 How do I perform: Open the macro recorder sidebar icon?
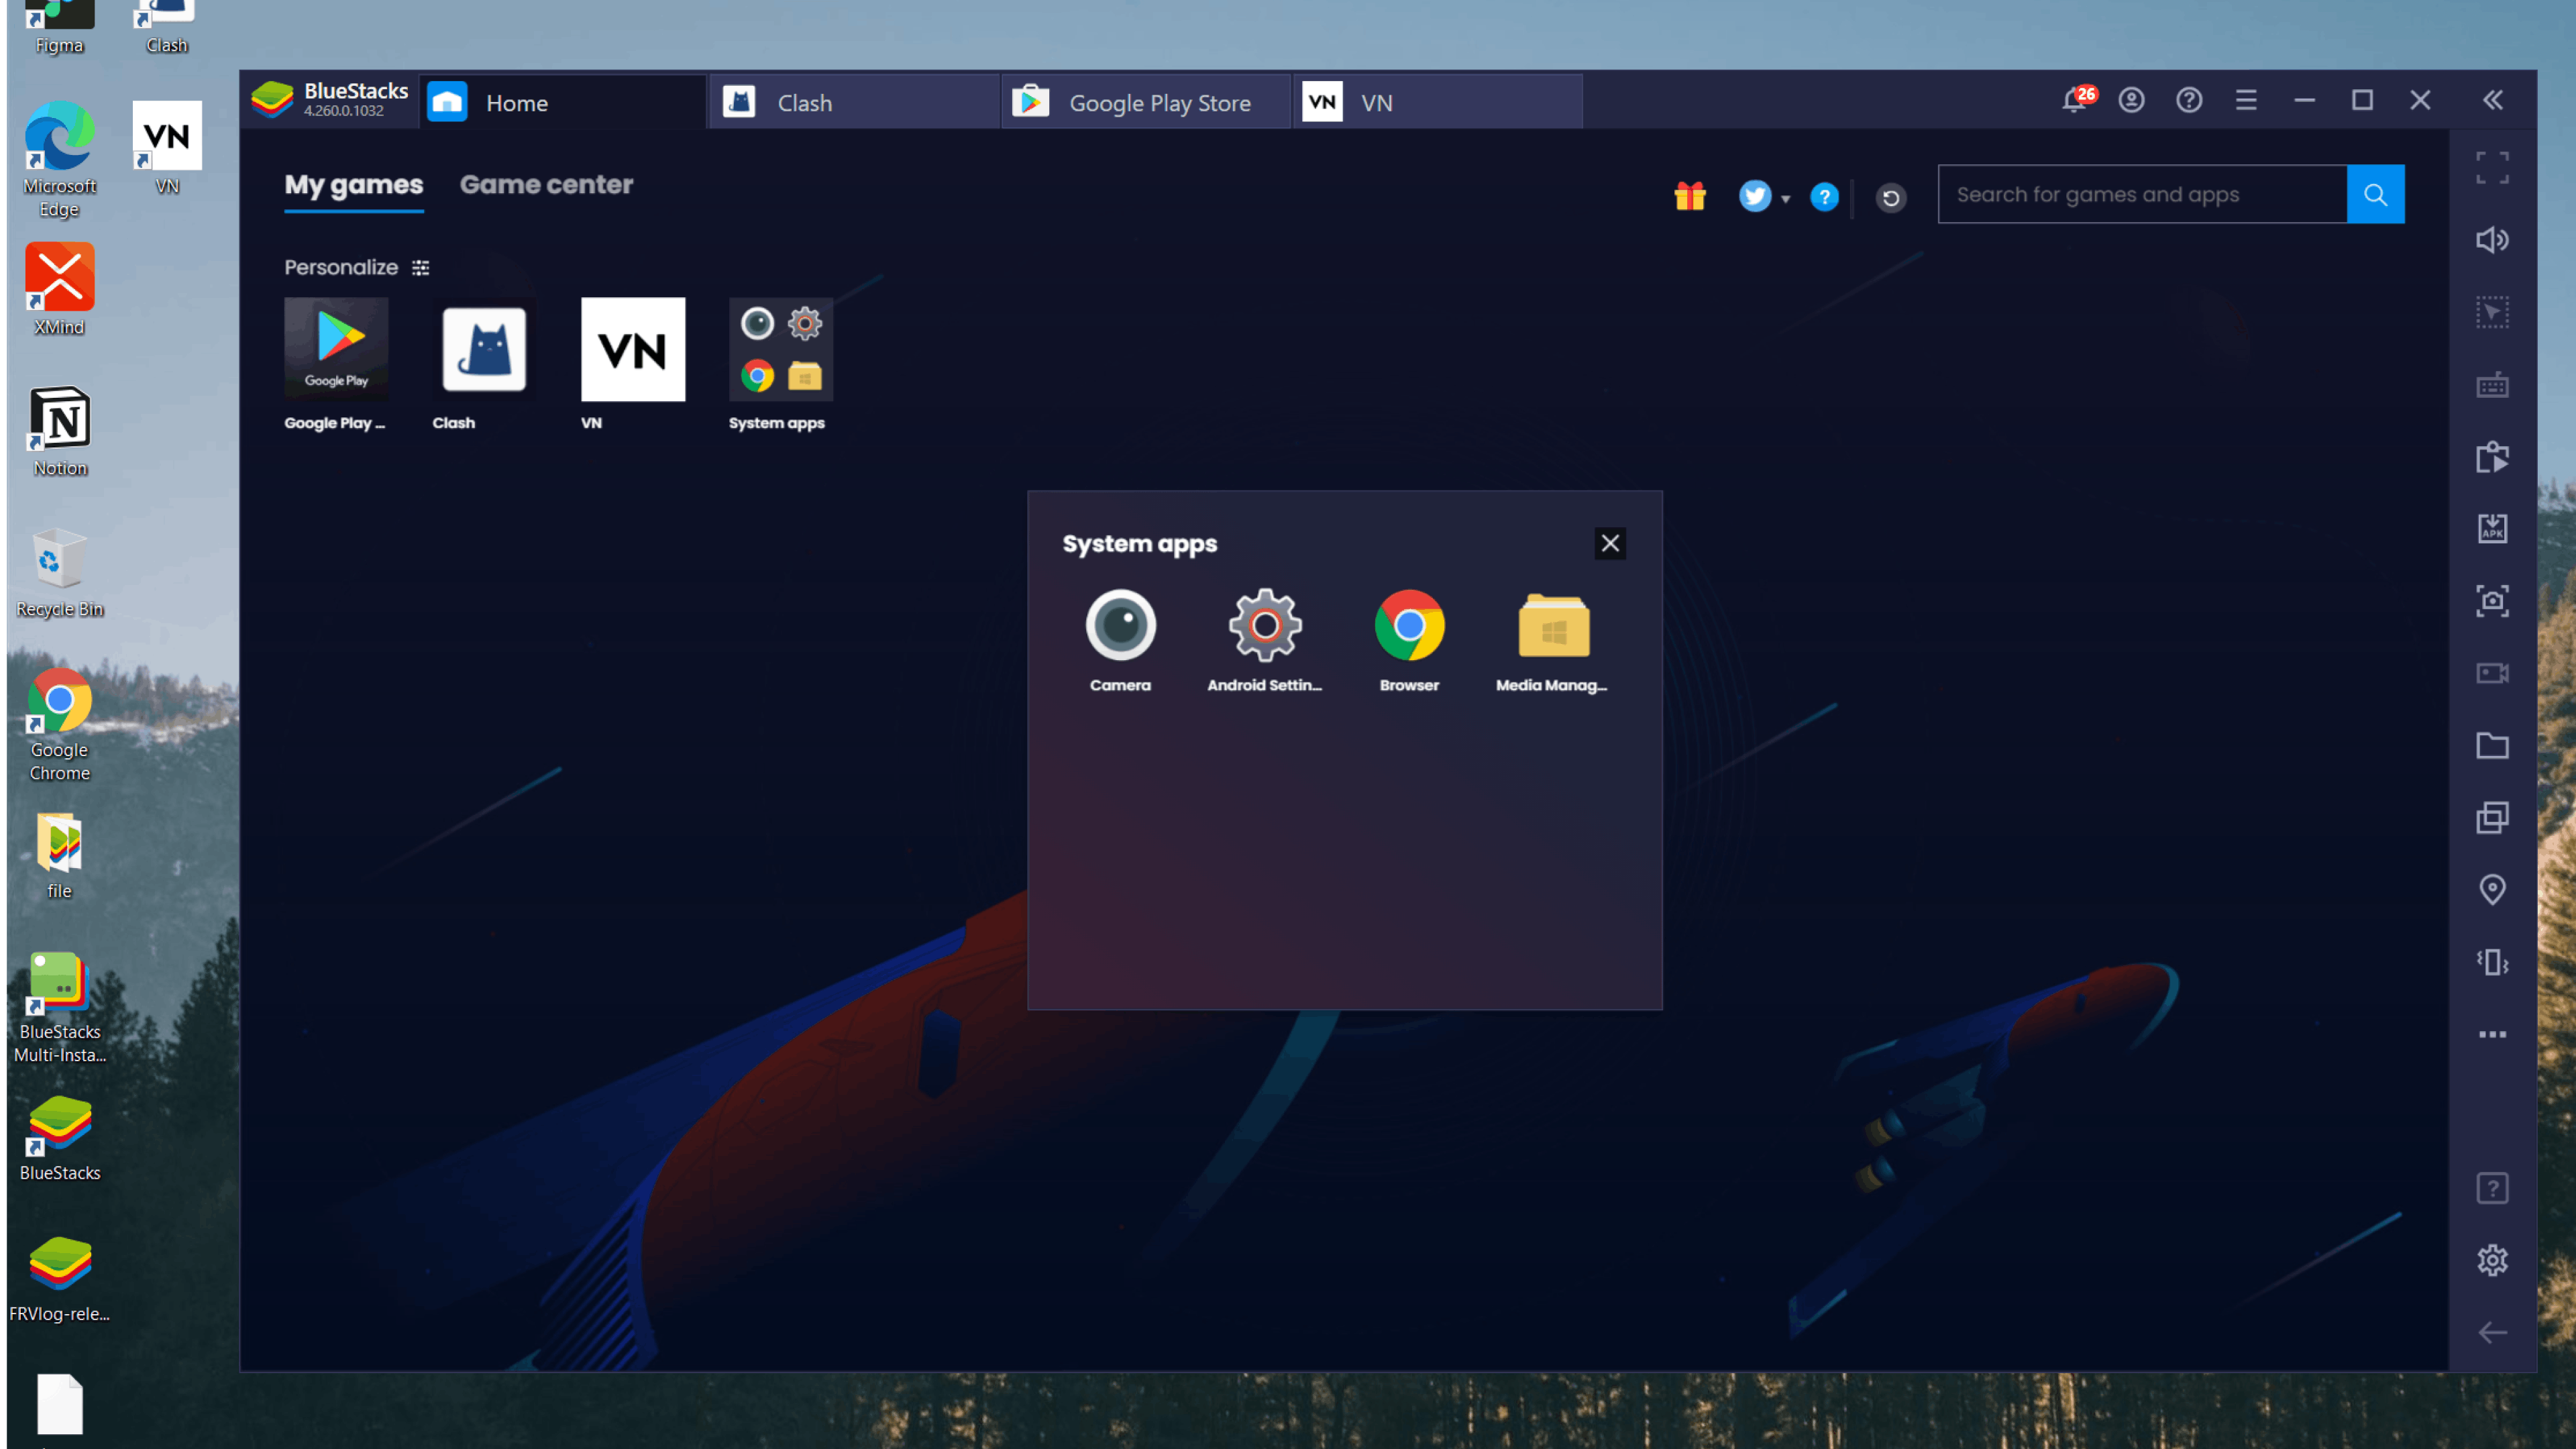pyautogui.click(x=2492, y=457)
